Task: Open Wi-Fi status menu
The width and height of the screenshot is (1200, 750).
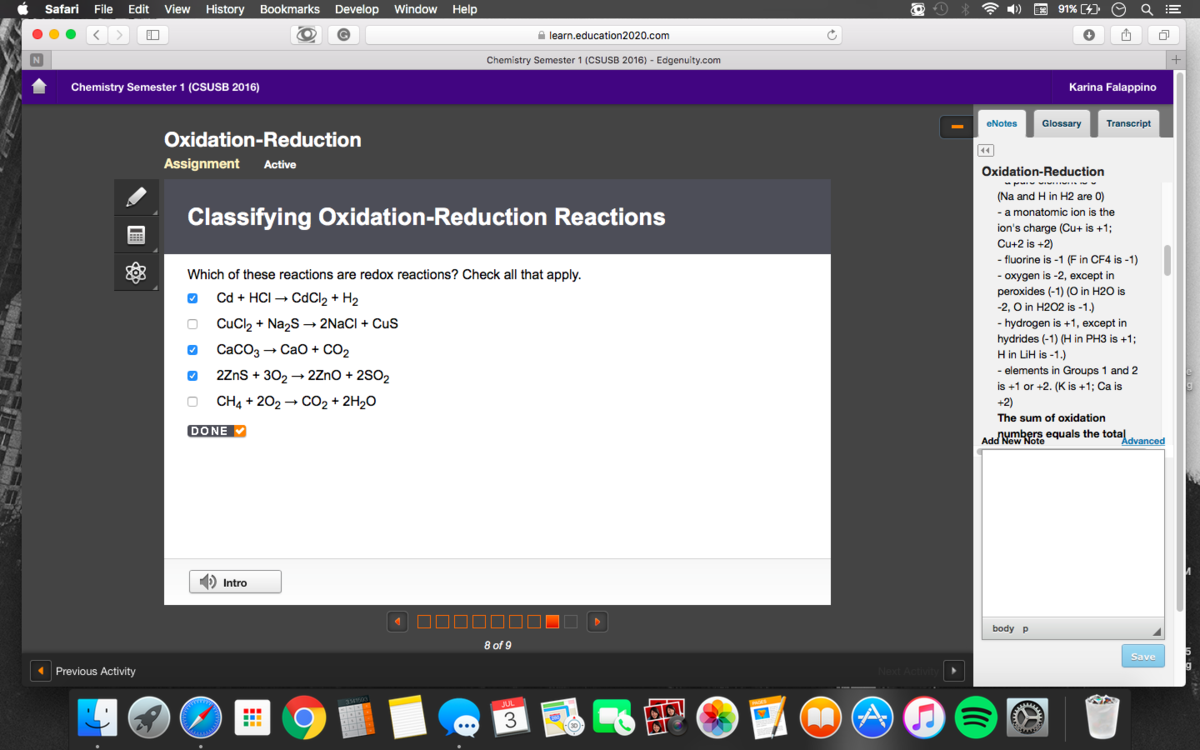Action: tap(990, 9)
